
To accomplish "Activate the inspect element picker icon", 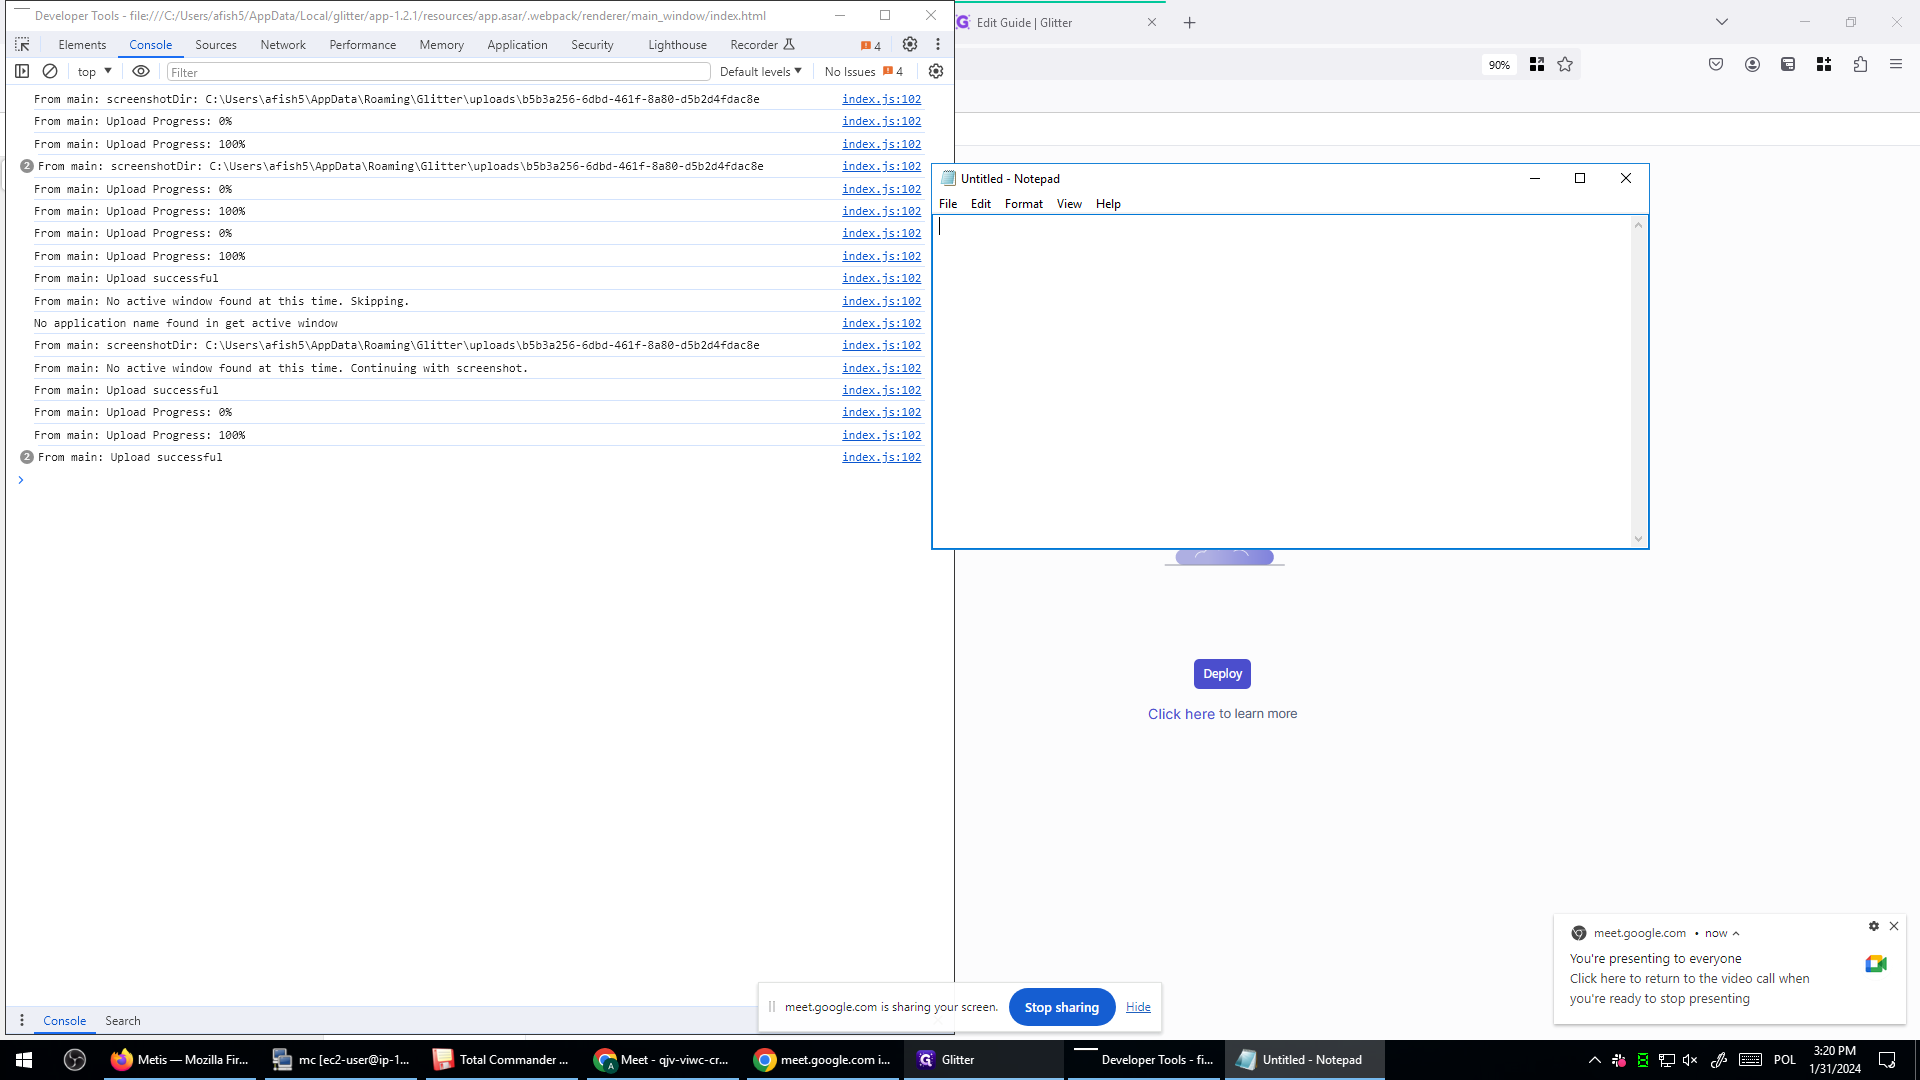I will [x=22, y=45].
